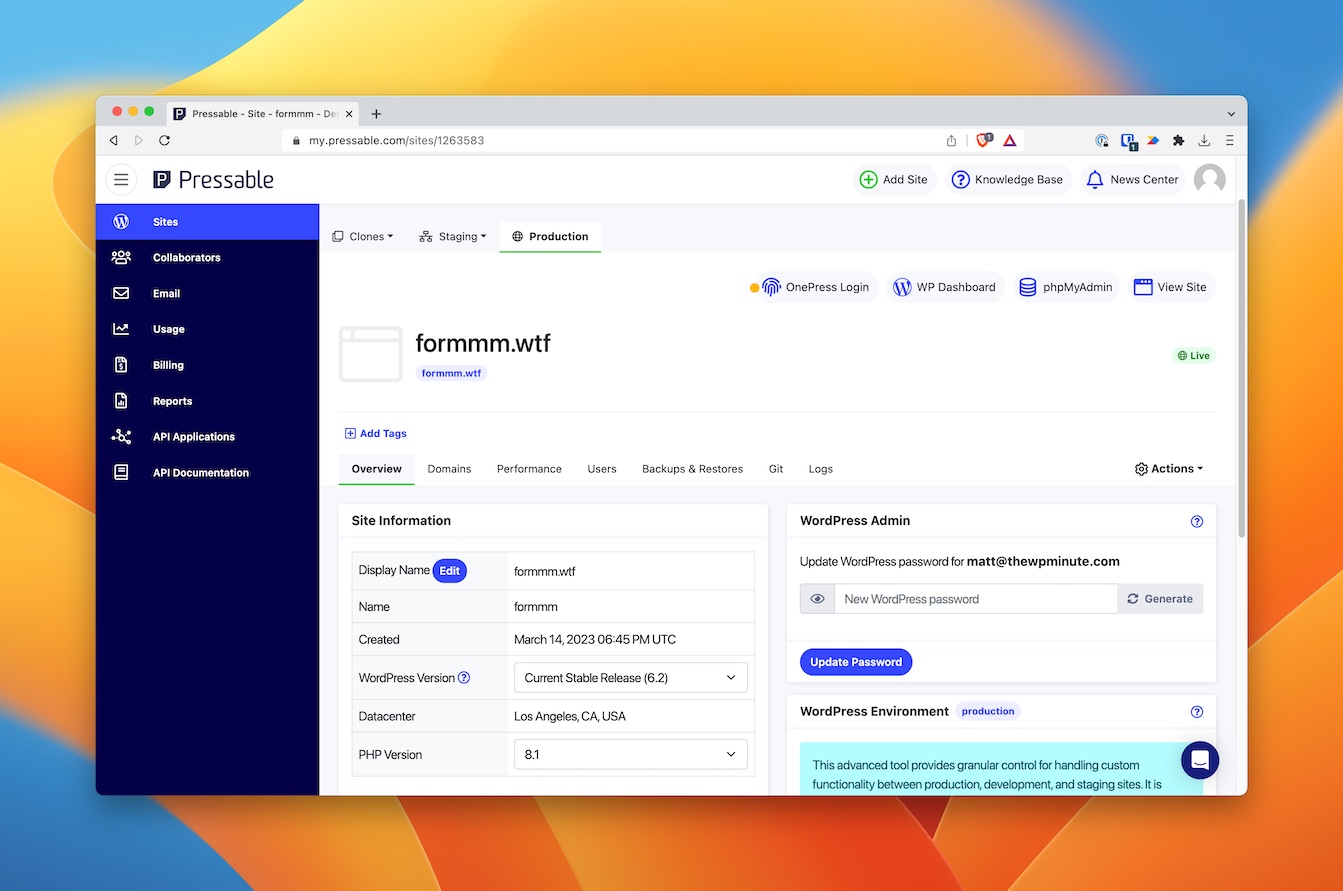Open API Documentation in the sidebar
1343x891 pixels.
tap(207, 473)
